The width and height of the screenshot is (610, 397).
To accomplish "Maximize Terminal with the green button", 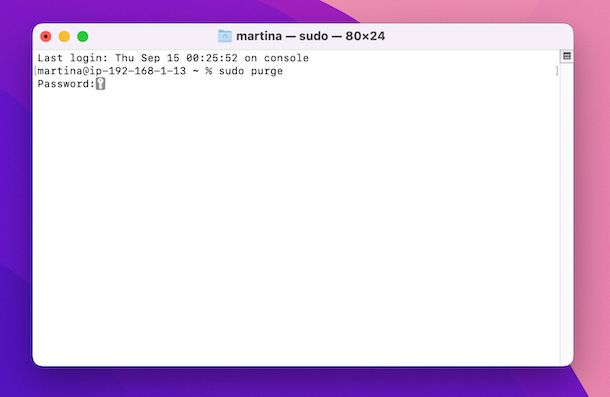I will tap(82, 37).
